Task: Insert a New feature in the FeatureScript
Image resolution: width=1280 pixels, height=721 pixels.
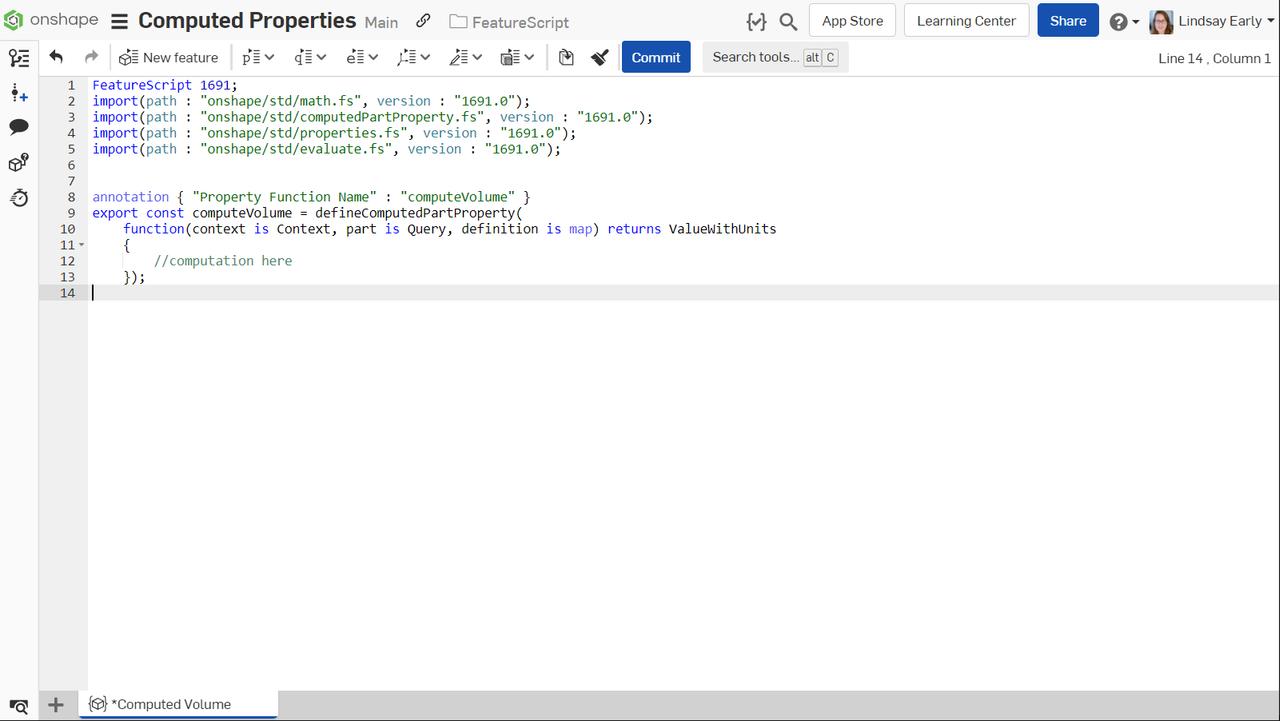Action: (x=168, y=57)
